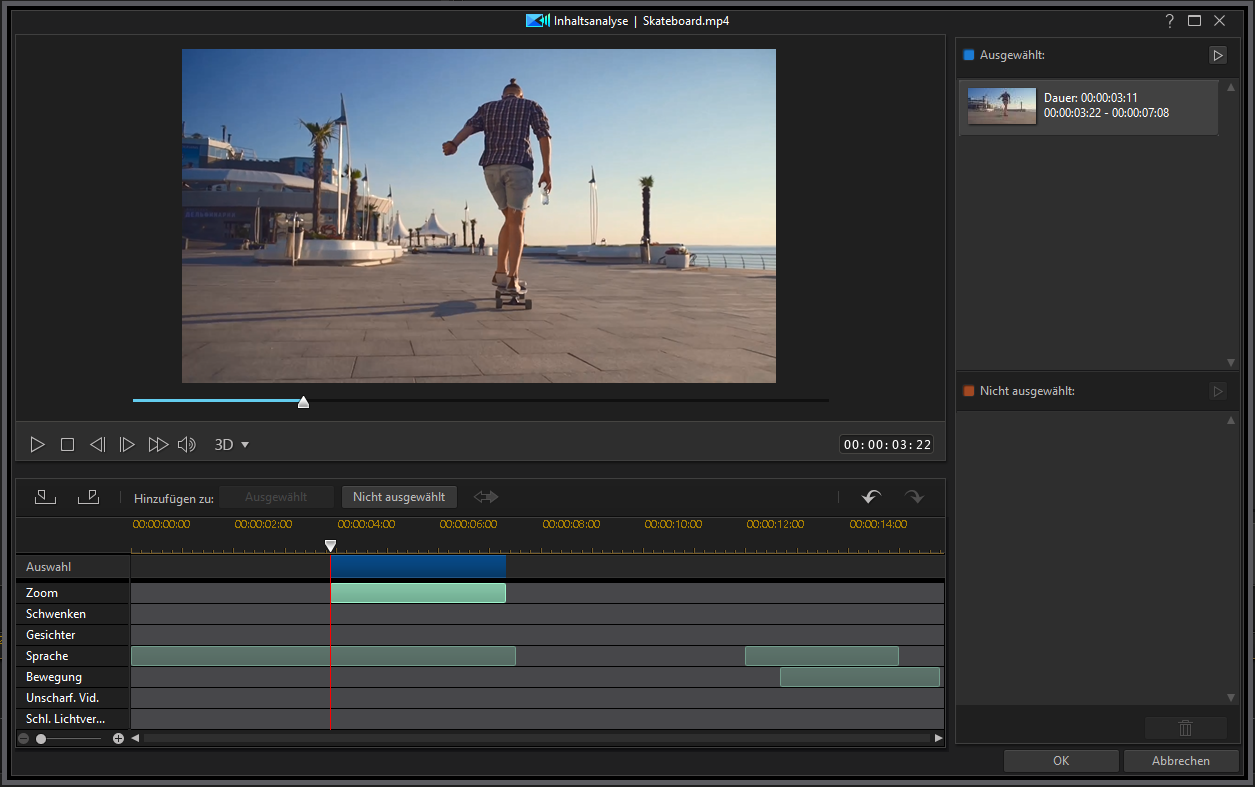Play the Ausgewählt selected segments
Viewport: 1255px width, 787px height.
(1217, 55)
